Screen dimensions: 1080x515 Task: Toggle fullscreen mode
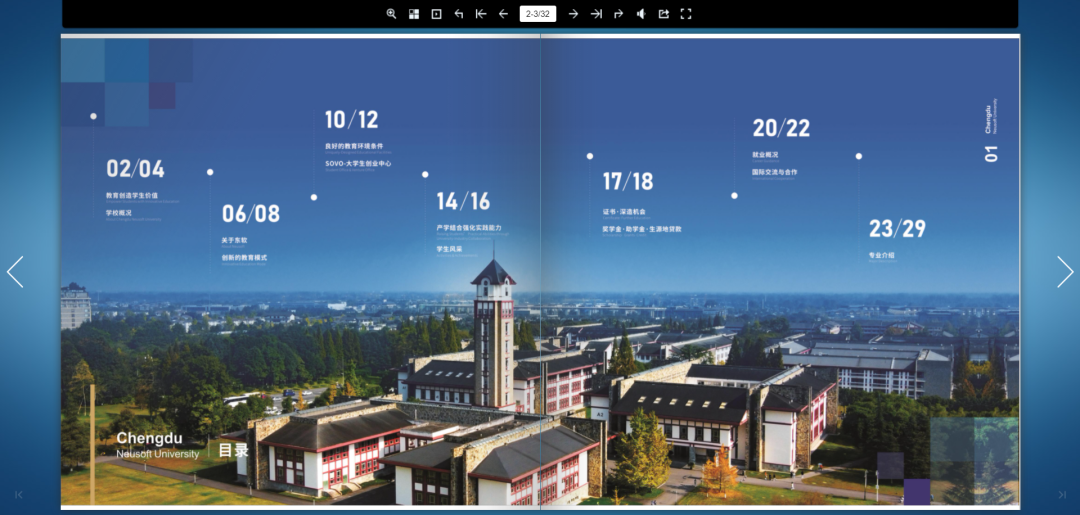(686, 14)
